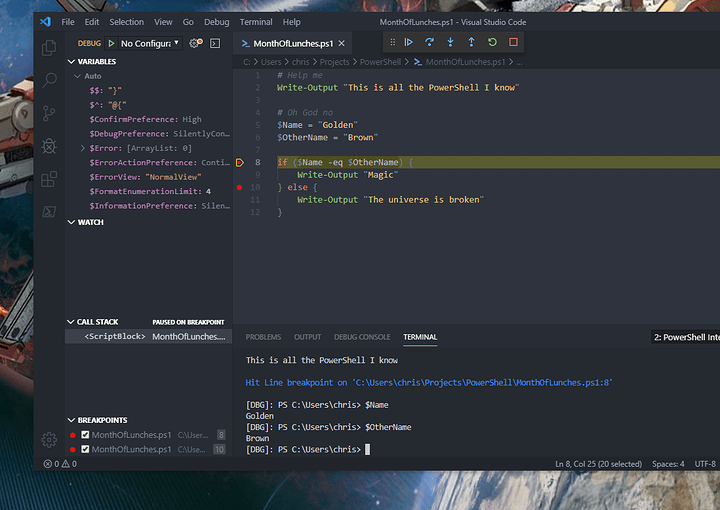Open the Selection menu
The width and height of the screenshot is (720, 510).
click(x=126, y=22)
